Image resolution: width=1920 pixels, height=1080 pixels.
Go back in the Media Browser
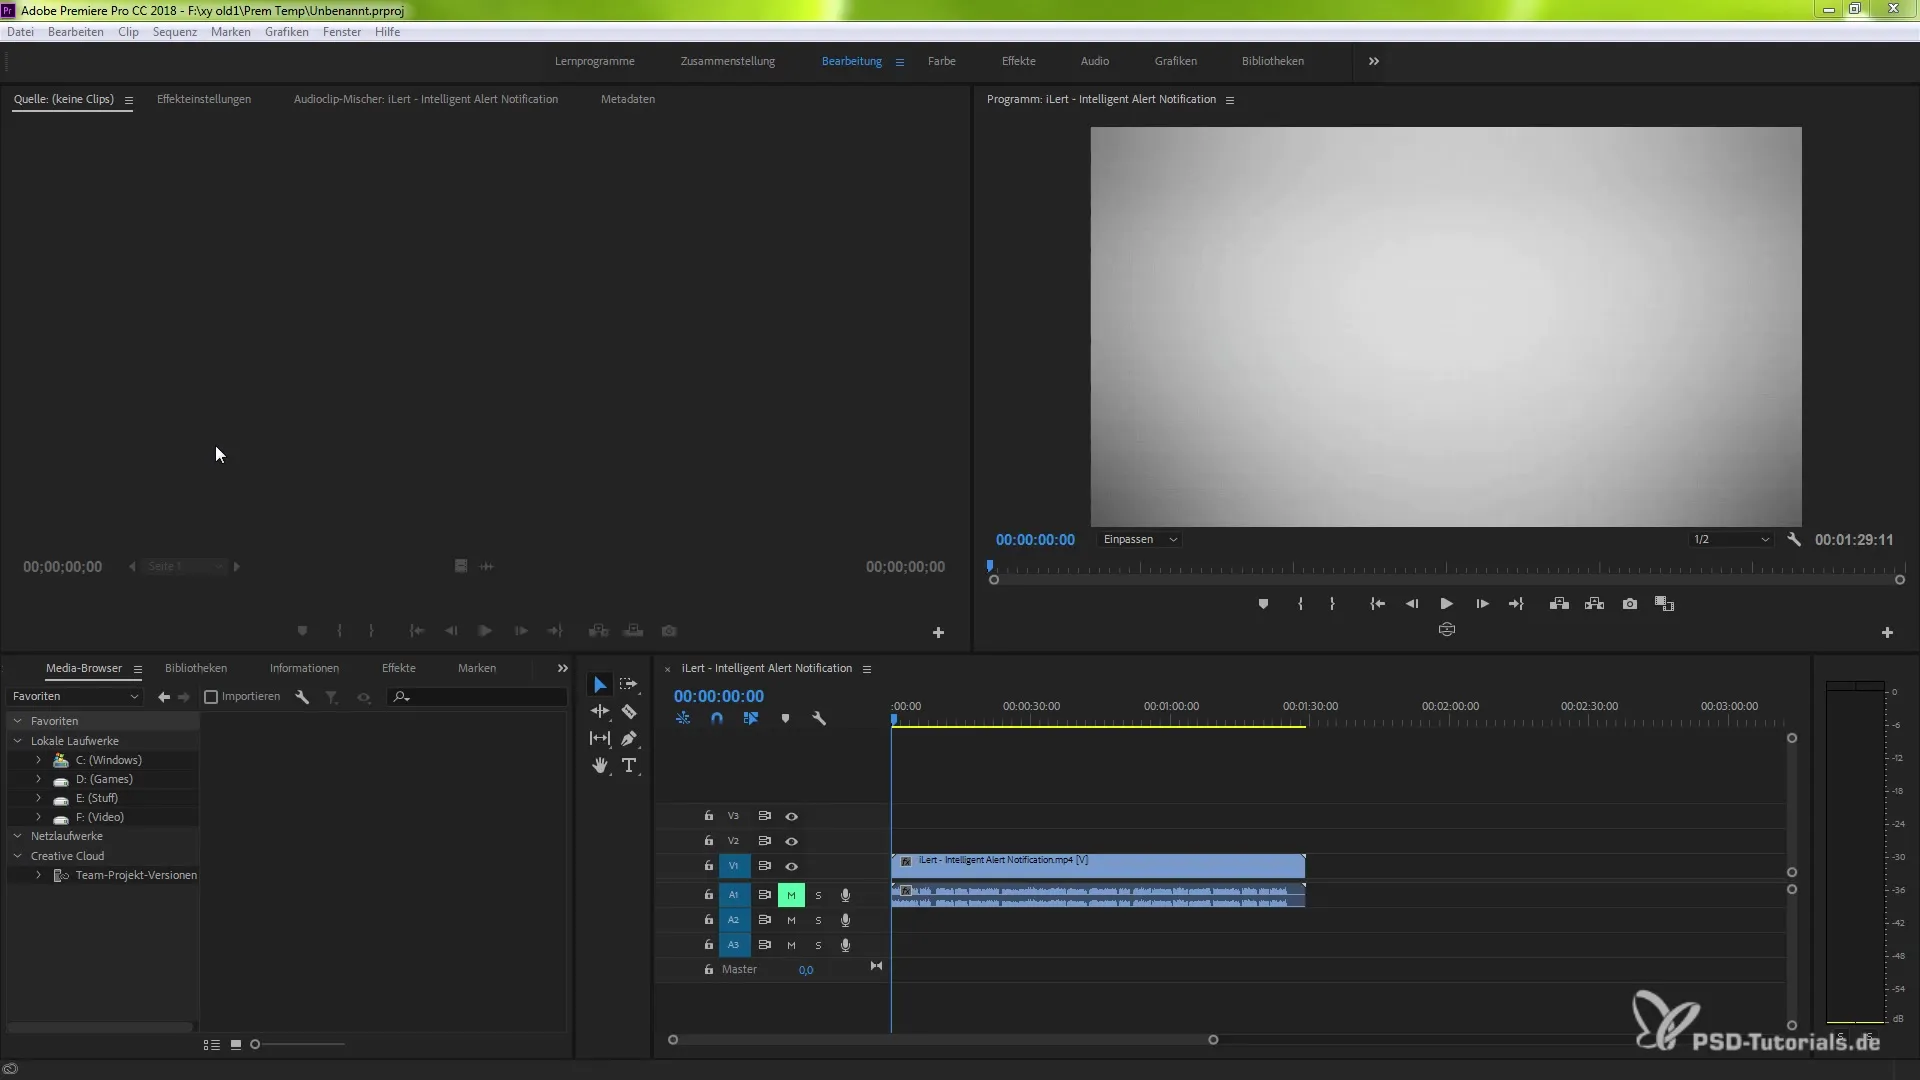164,697
